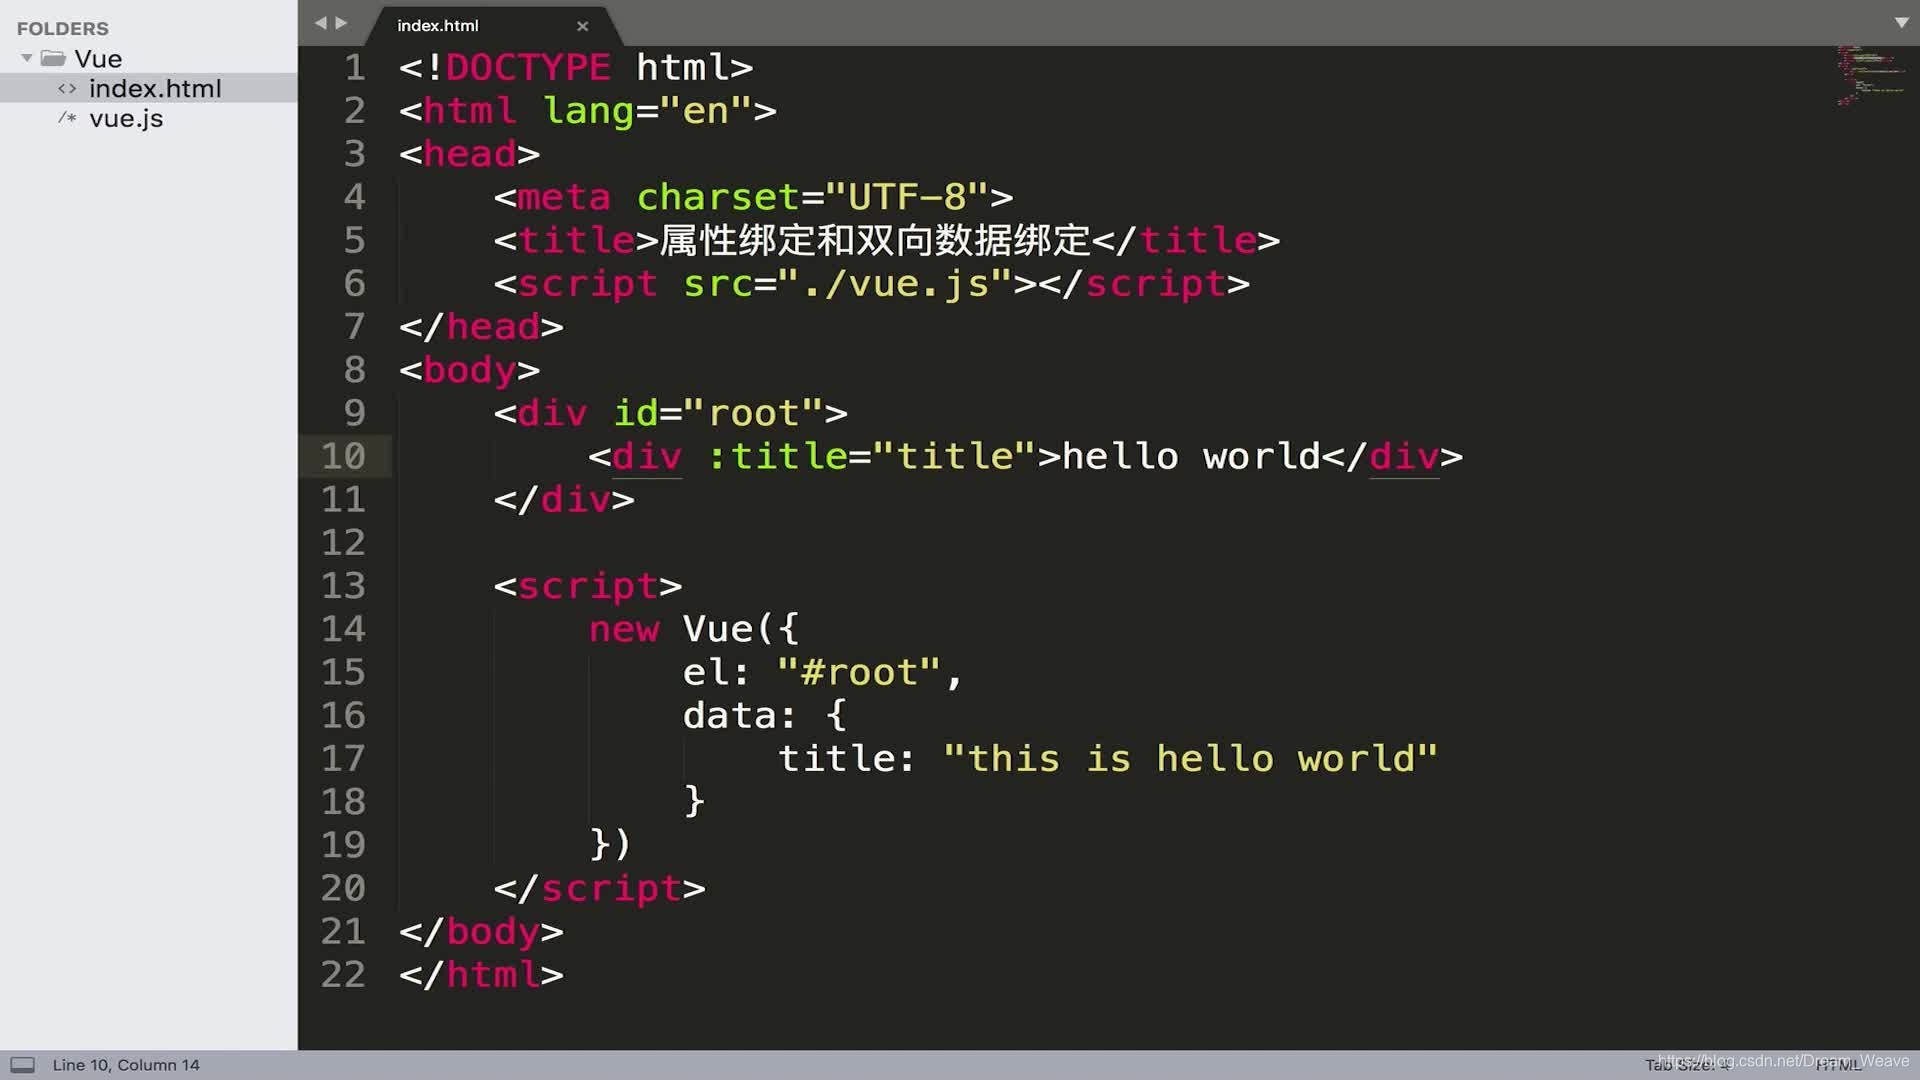
Task: Switch to the index.html tab
Action: 438,25
